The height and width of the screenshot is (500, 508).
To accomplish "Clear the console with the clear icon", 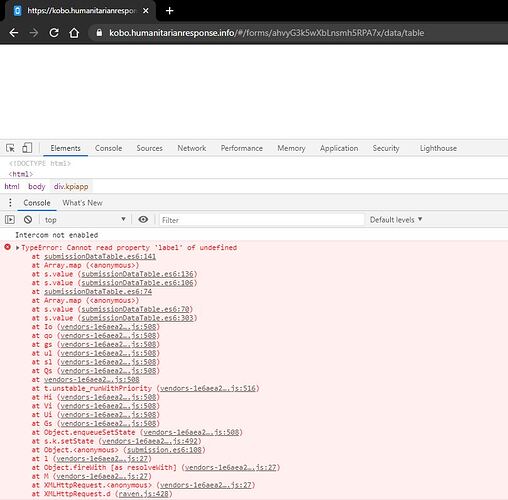I will pyautogui.click(x=28, y=219).
